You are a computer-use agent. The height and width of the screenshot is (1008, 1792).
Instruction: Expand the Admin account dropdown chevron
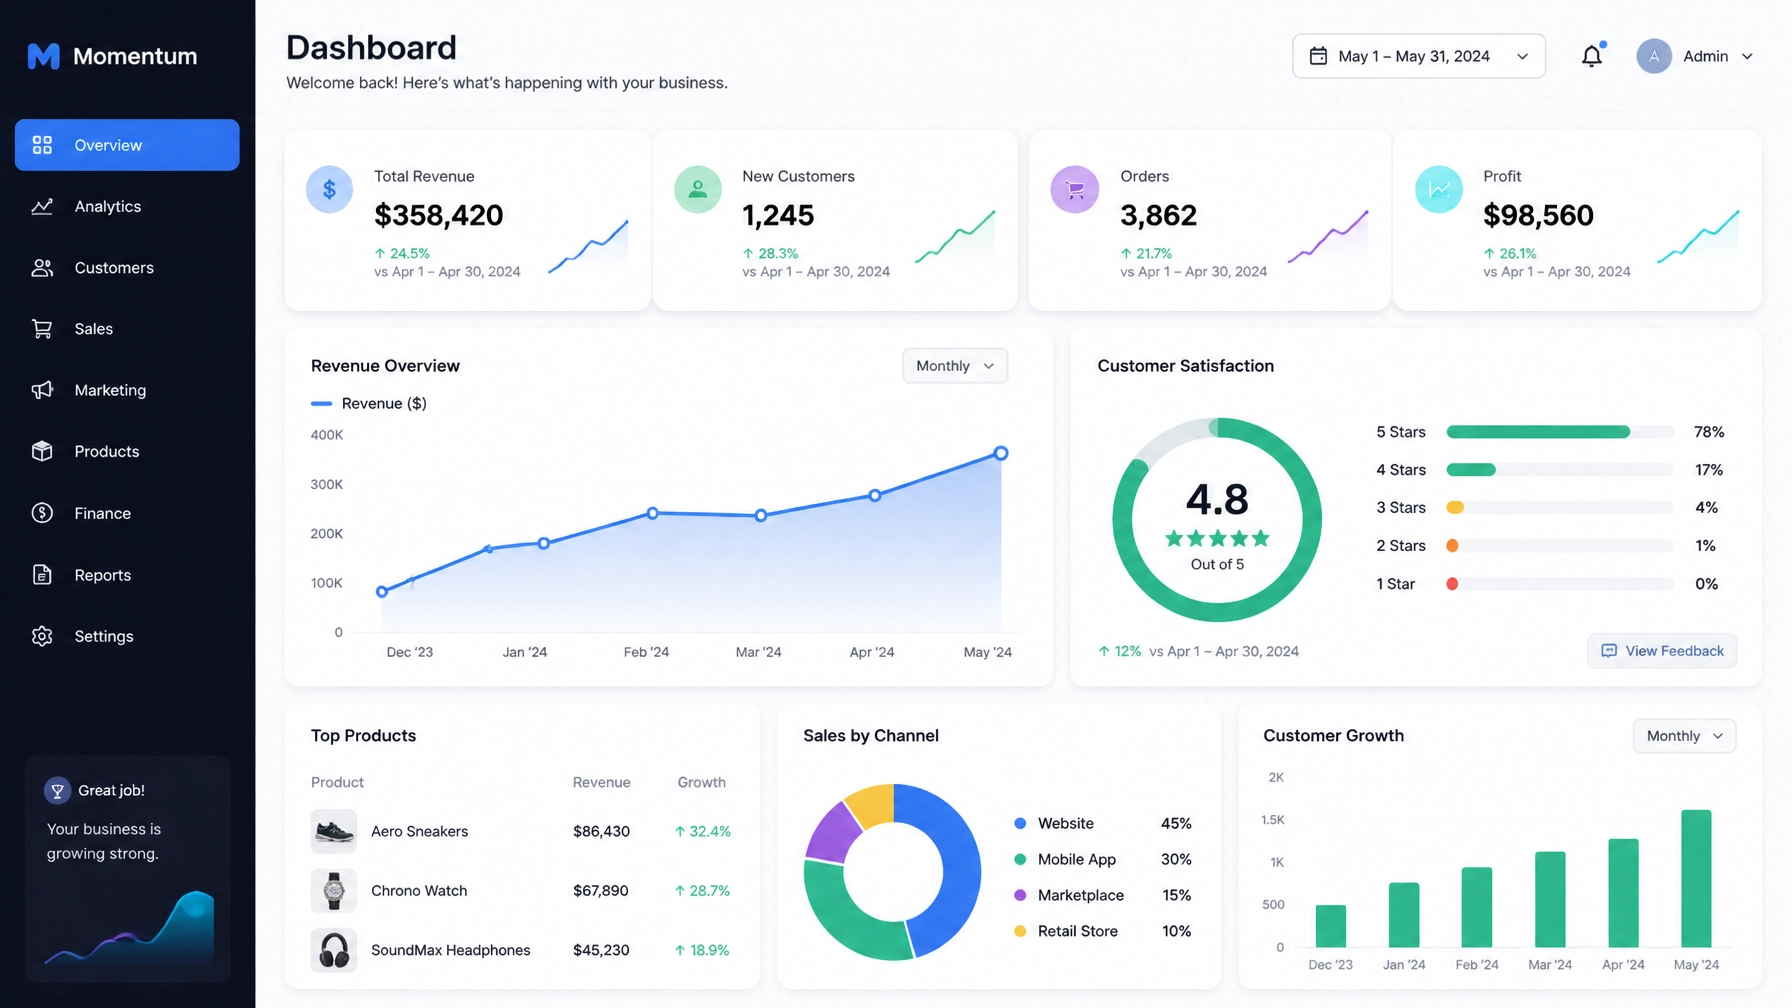point(1747,57)
